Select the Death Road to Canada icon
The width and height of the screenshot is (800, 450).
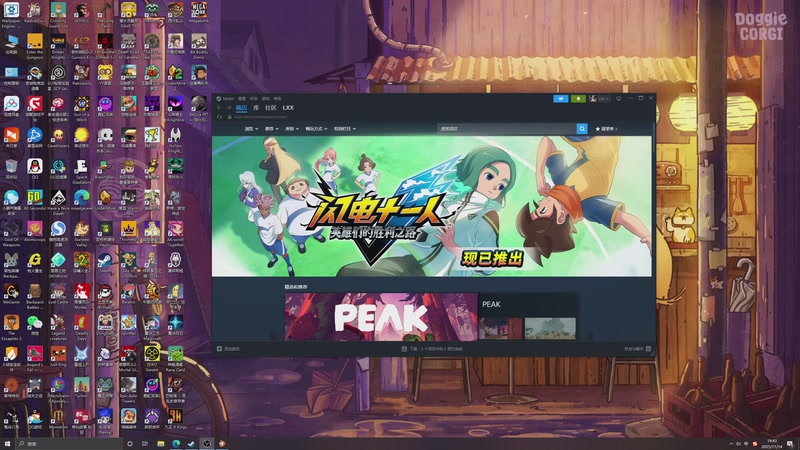129,47
